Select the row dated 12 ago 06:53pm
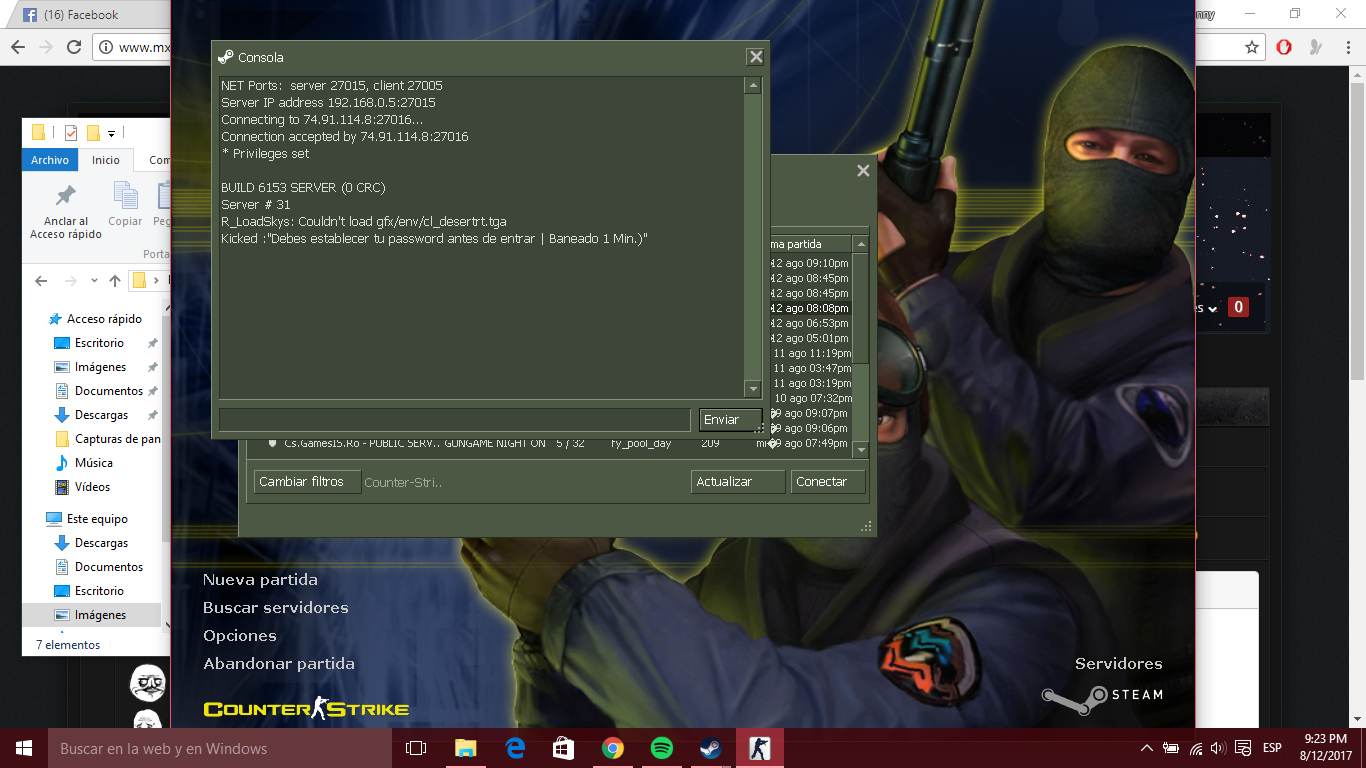 coord(810,324)
